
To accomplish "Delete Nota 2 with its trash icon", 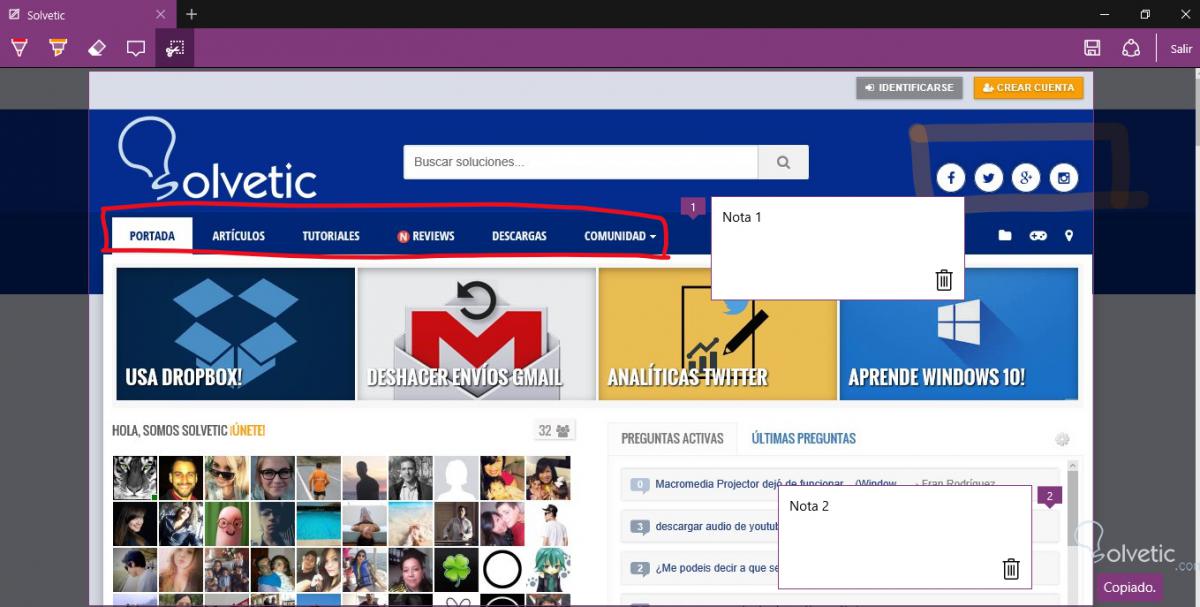I will click(1011, 569).
